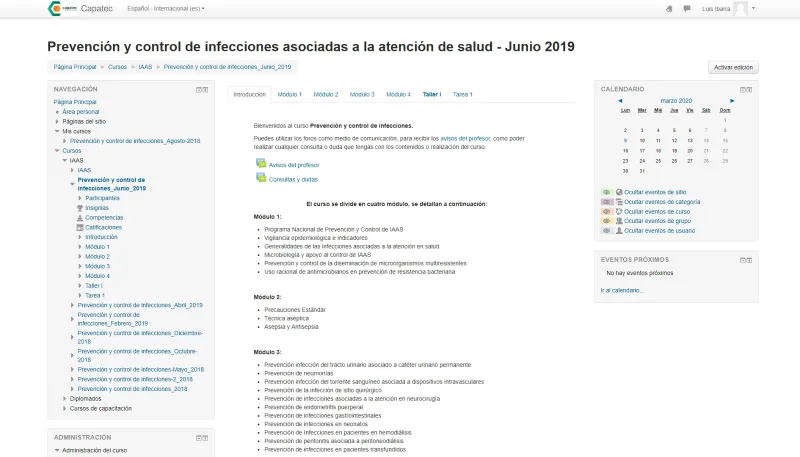Open Consultas y dudas forum icon
Image resolution: width=800 pixels, height=457 pixels.
tap(261, 177)
